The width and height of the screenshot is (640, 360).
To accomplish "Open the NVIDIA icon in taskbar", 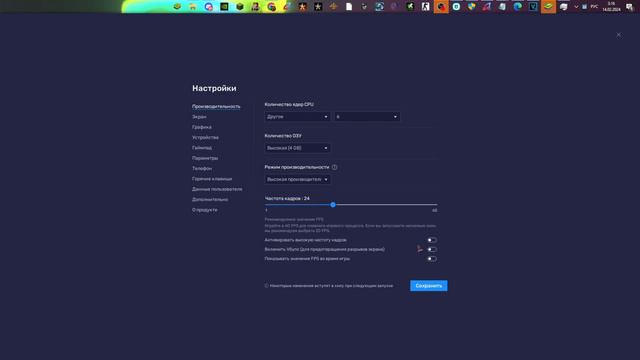I will click(x=224, y=7).
